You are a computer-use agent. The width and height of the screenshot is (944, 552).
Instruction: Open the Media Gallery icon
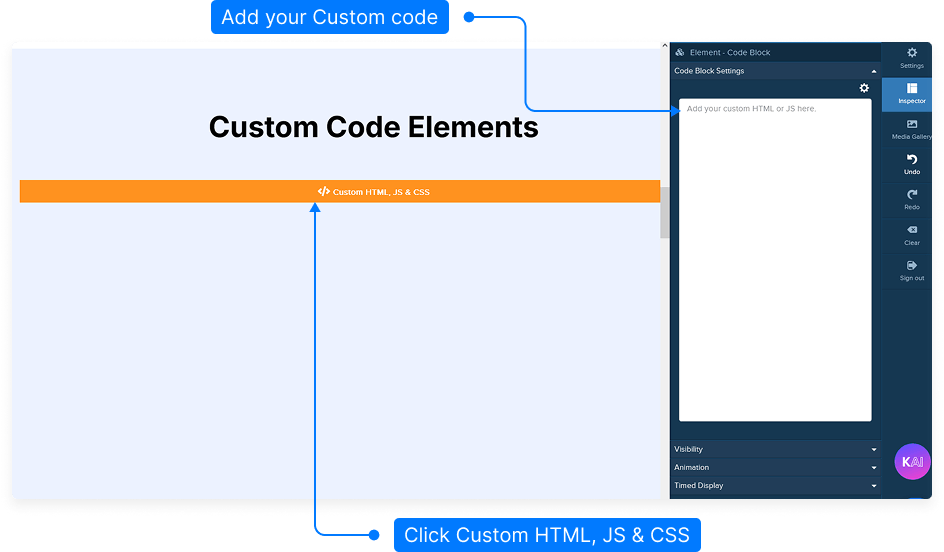(911, 124)
